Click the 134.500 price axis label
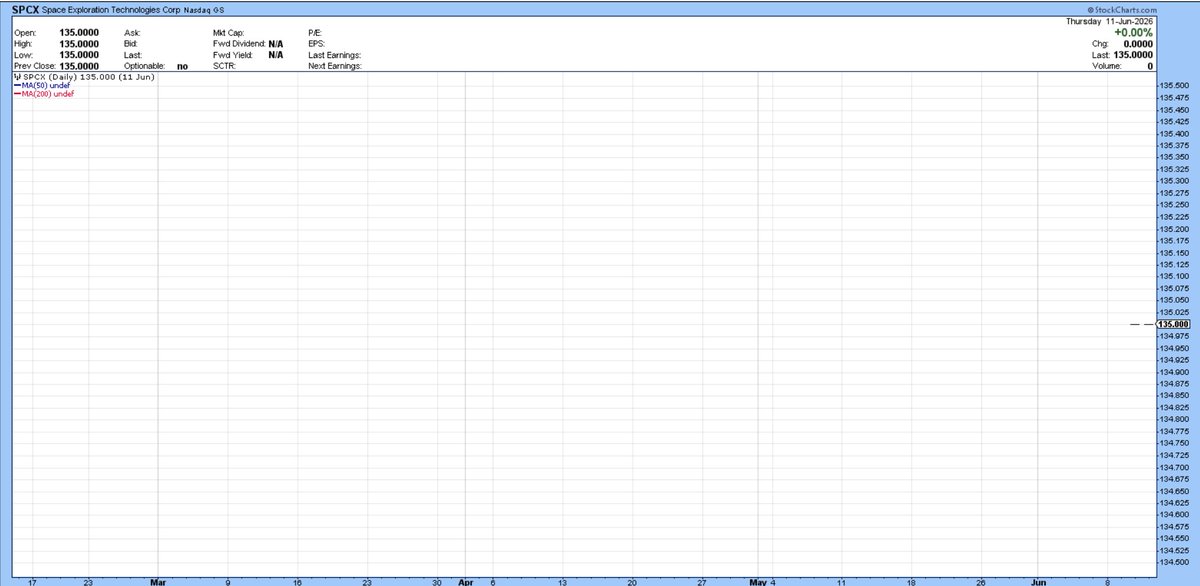1200x586 pixels. point(1173,562)
